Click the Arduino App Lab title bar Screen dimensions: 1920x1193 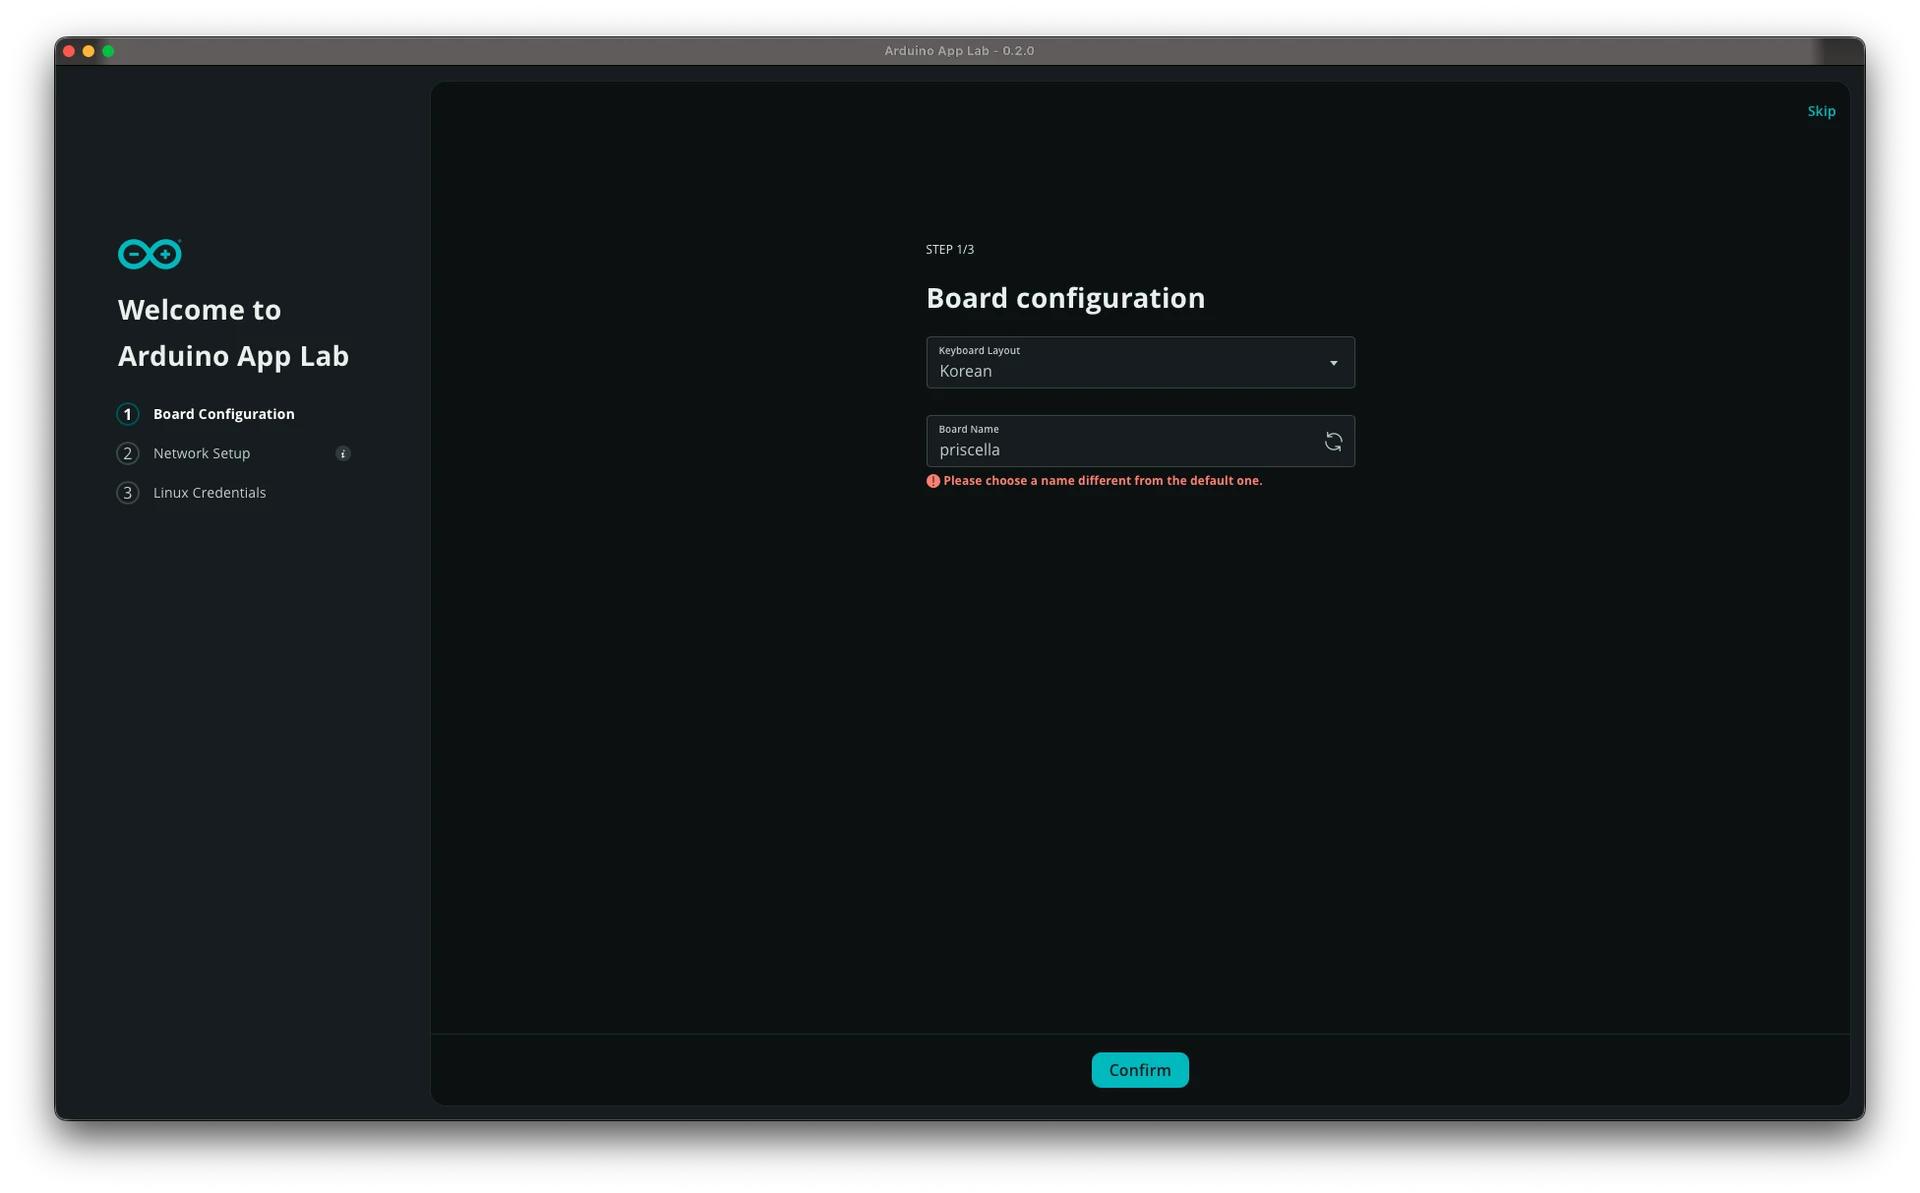957,51
